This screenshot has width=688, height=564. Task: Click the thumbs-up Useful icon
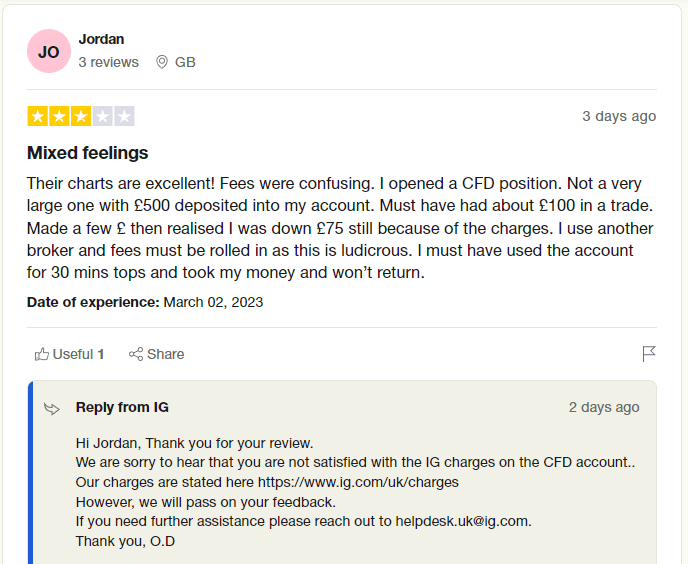point(42,354)
